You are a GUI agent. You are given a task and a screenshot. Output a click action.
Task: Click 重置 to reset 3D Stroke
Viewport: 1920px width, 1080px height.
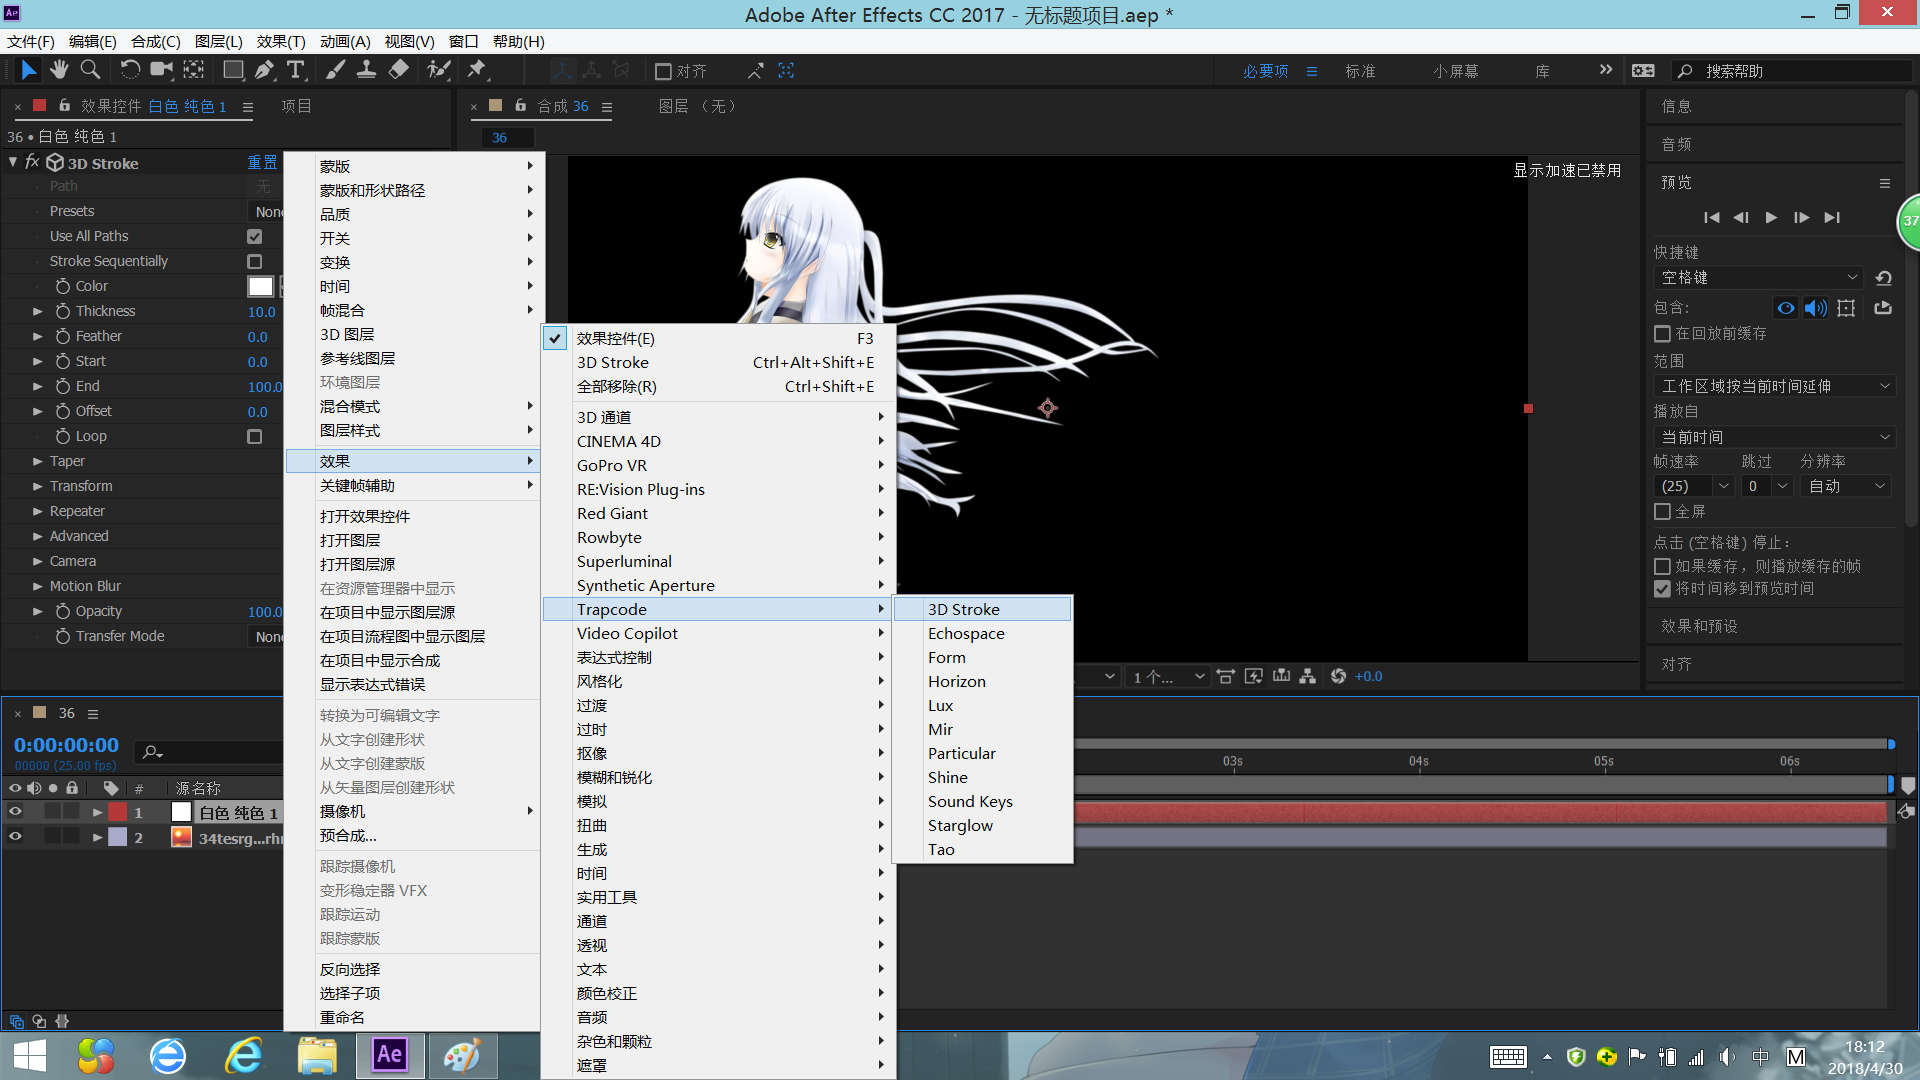pyautogui.click(x=262, y=163)
